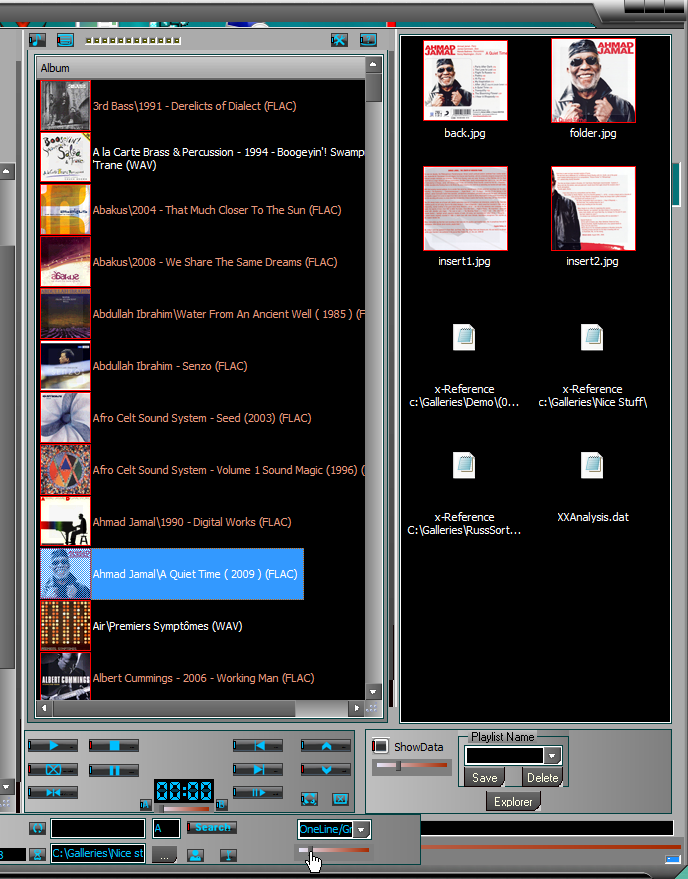Click the album list scroll-right arrow
Image resolution: width=688 pixels, height=879 pixels.
[x=355, y=708]
